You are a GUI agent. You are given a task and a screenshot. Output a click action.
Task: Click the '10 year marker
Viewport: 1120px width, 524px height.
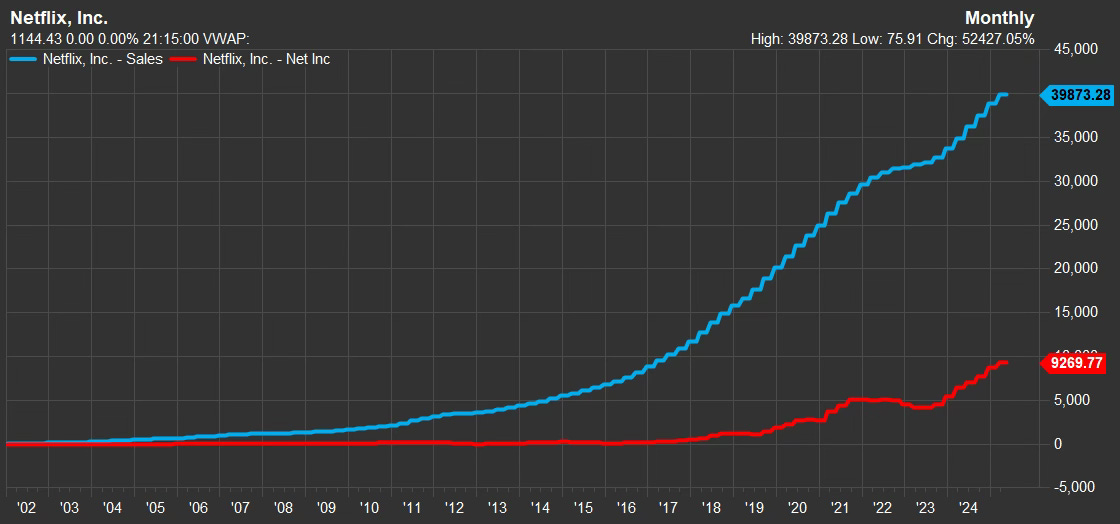[x=369, y=508]
